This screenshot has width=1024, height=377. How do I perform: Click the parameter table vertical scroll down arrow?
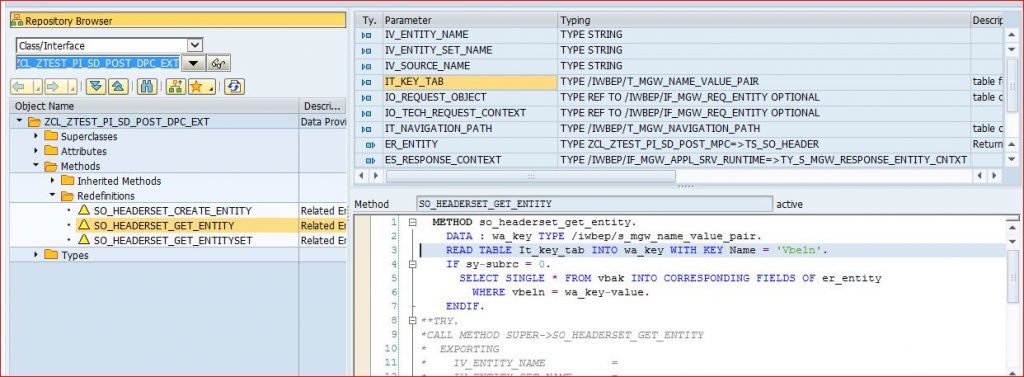pos(1012,159)
